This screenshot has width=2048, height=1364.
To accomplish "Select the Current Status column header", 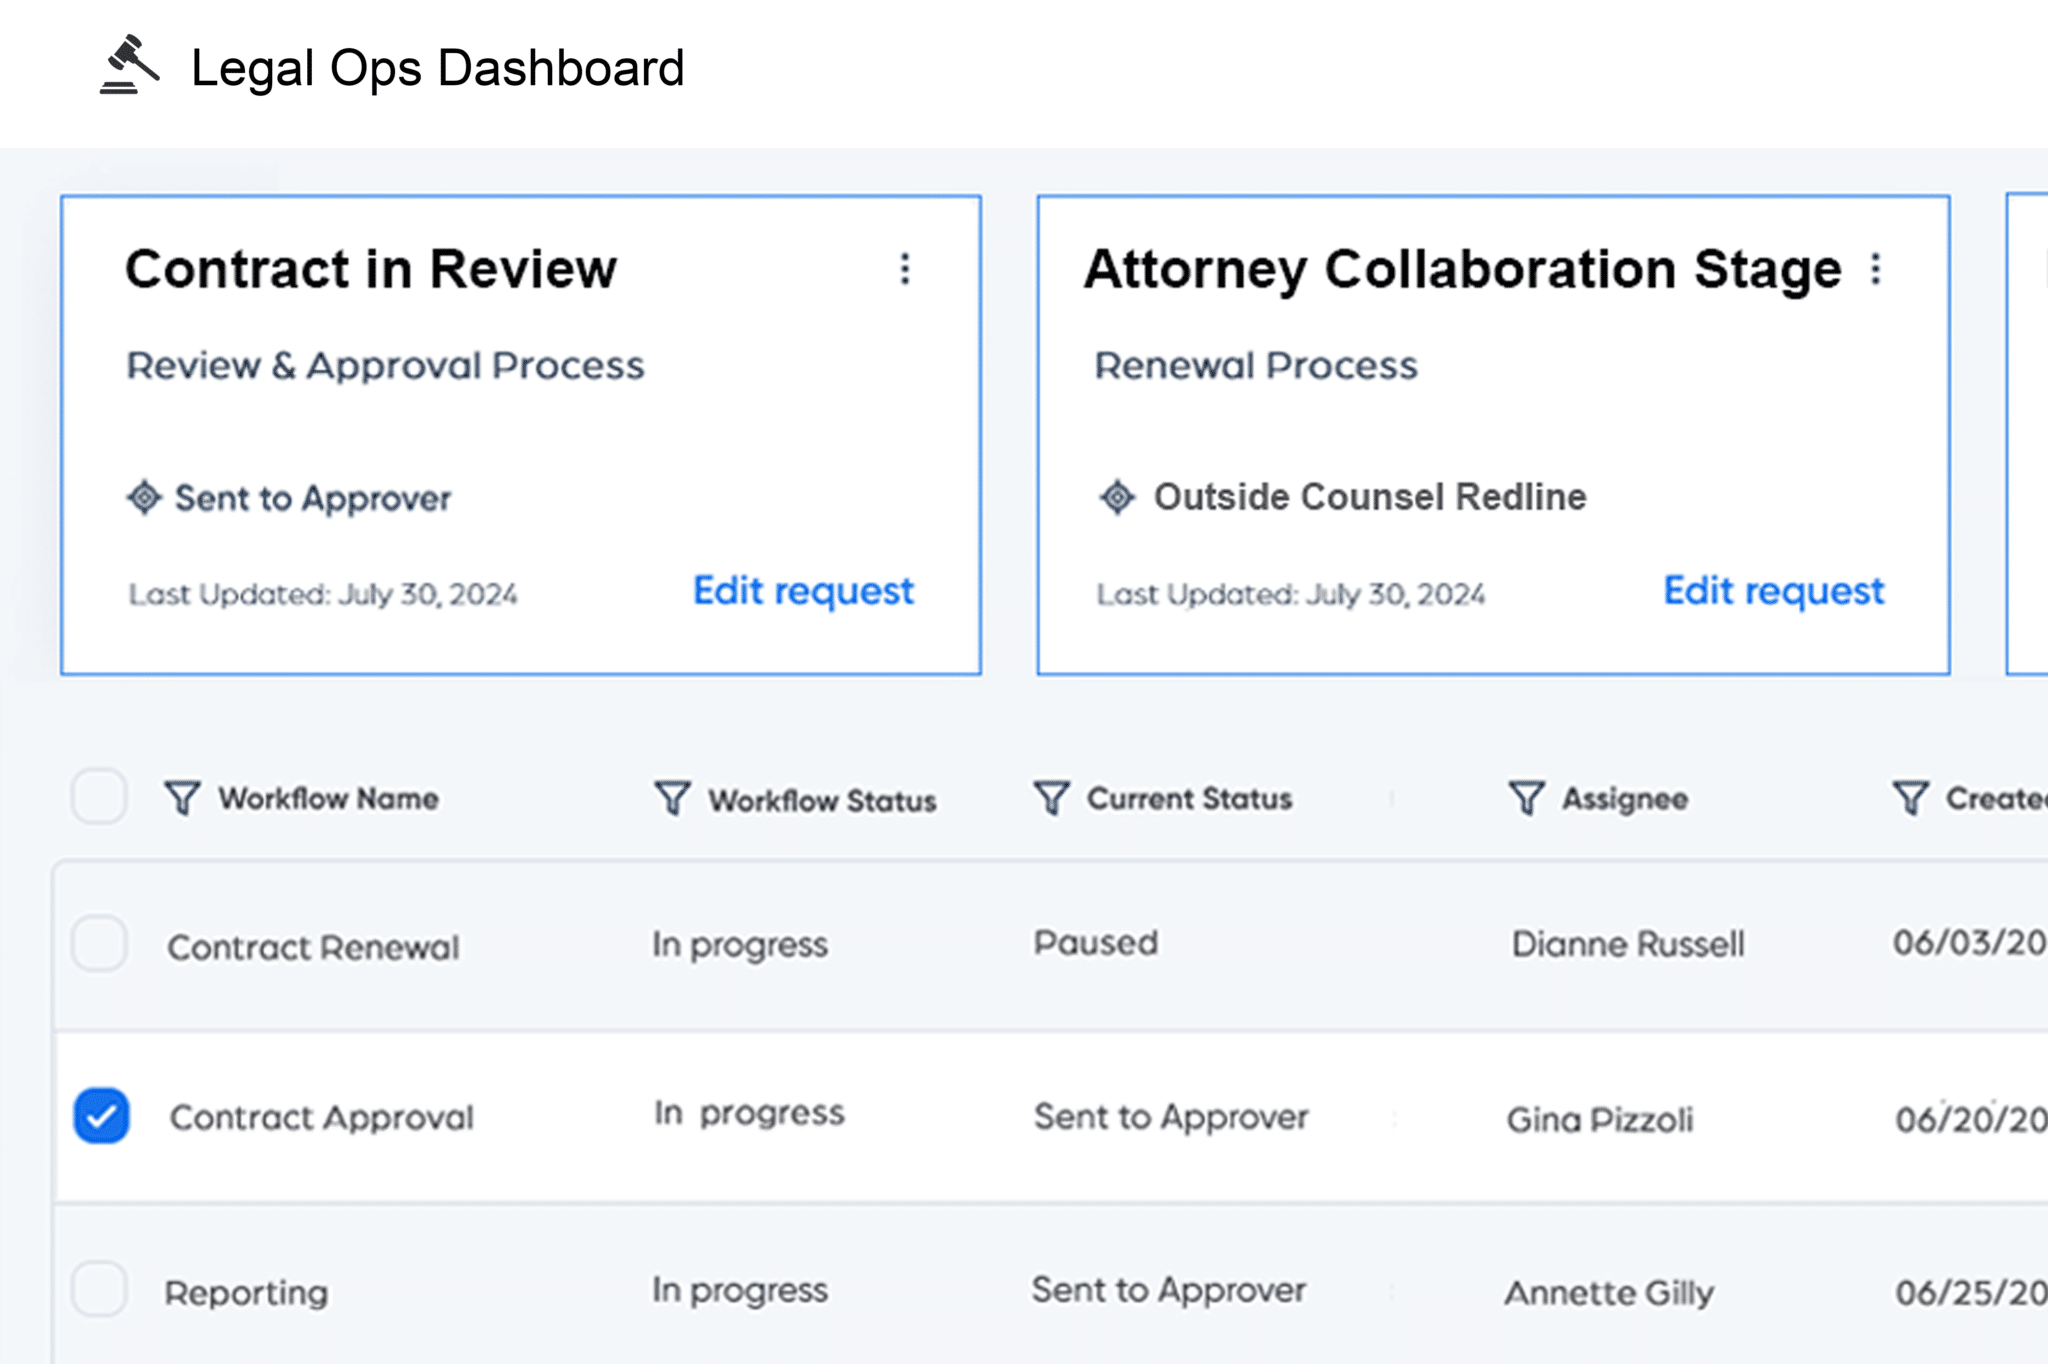I will tap(1190, 798).
